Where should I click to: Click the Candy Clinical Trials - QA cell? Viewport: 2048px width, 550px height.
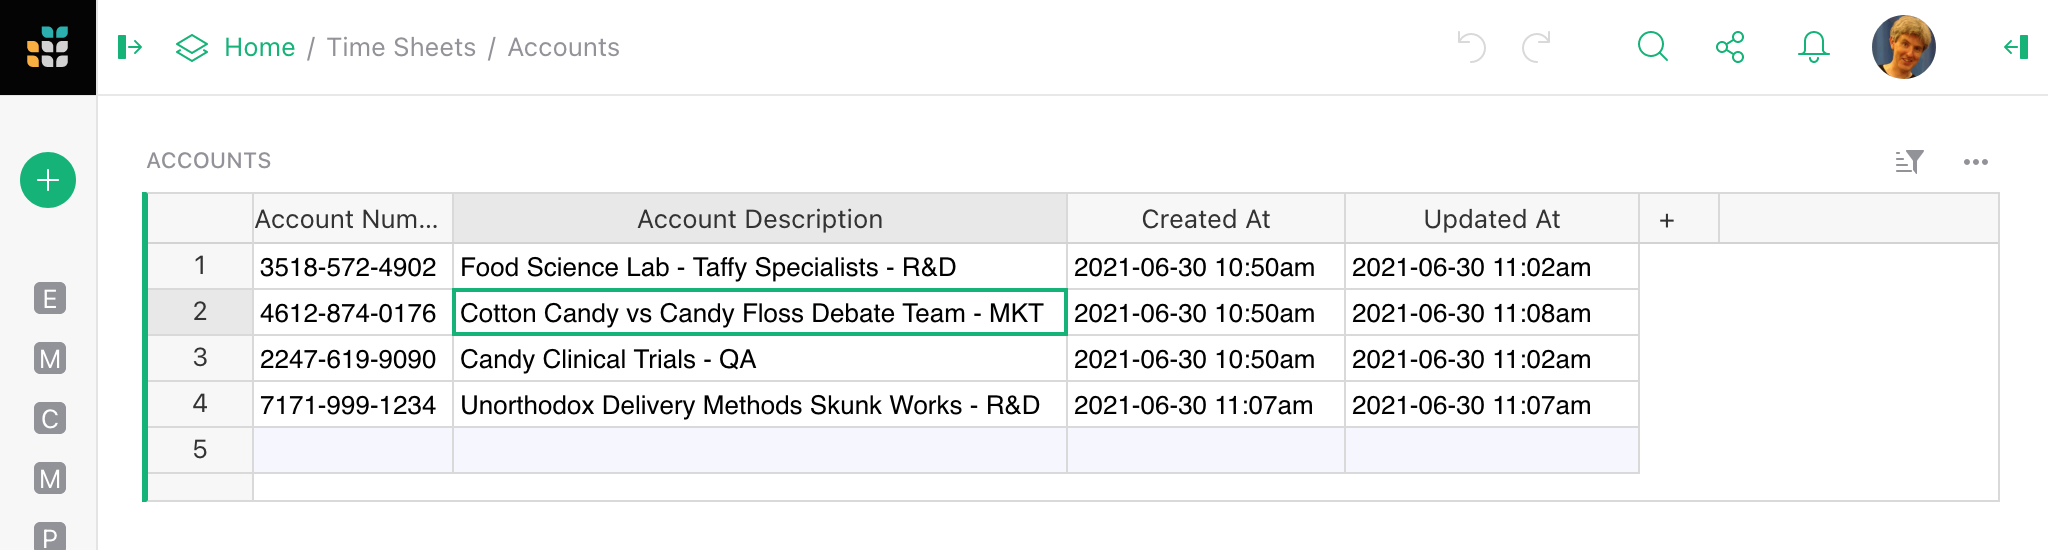[608, 359]
